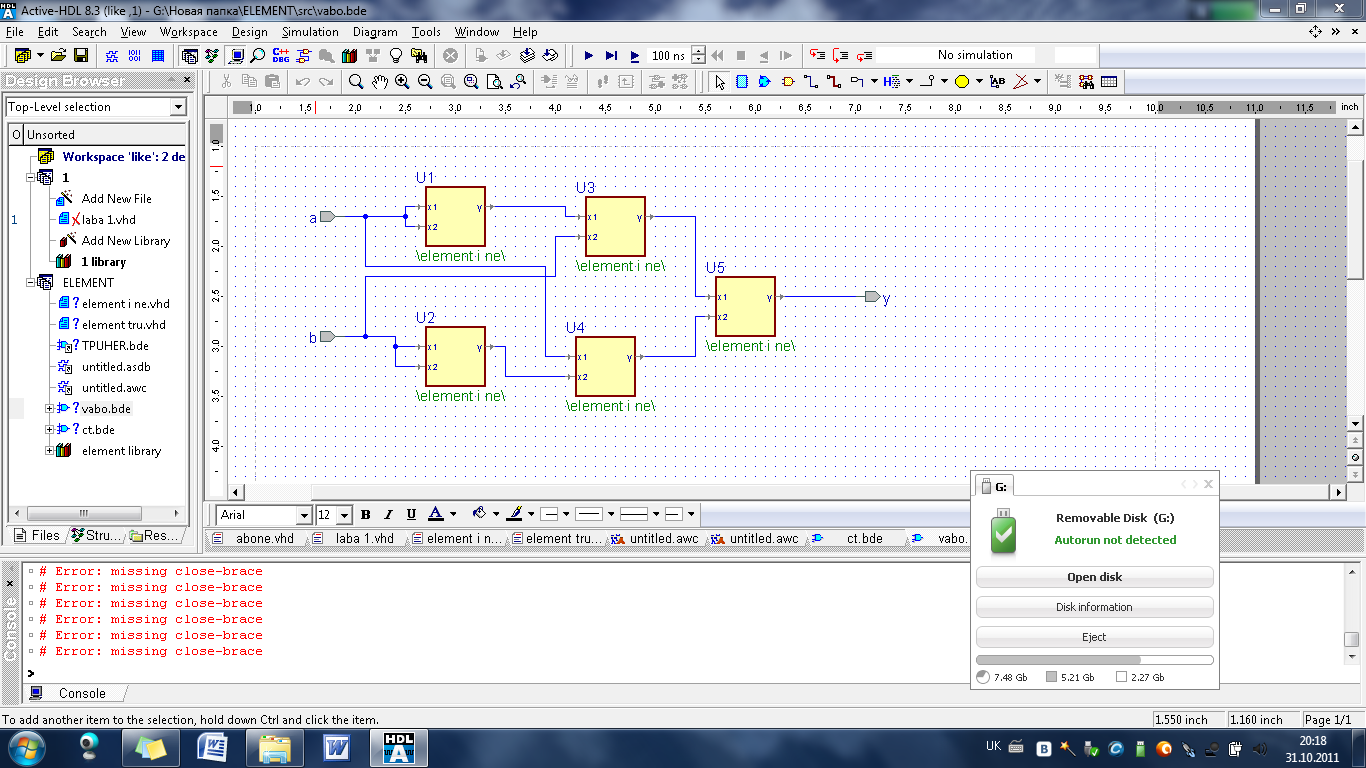The image size is (1366, 768).
Task: Choose the select arrow pointer tool
Action: coord(719,81)
